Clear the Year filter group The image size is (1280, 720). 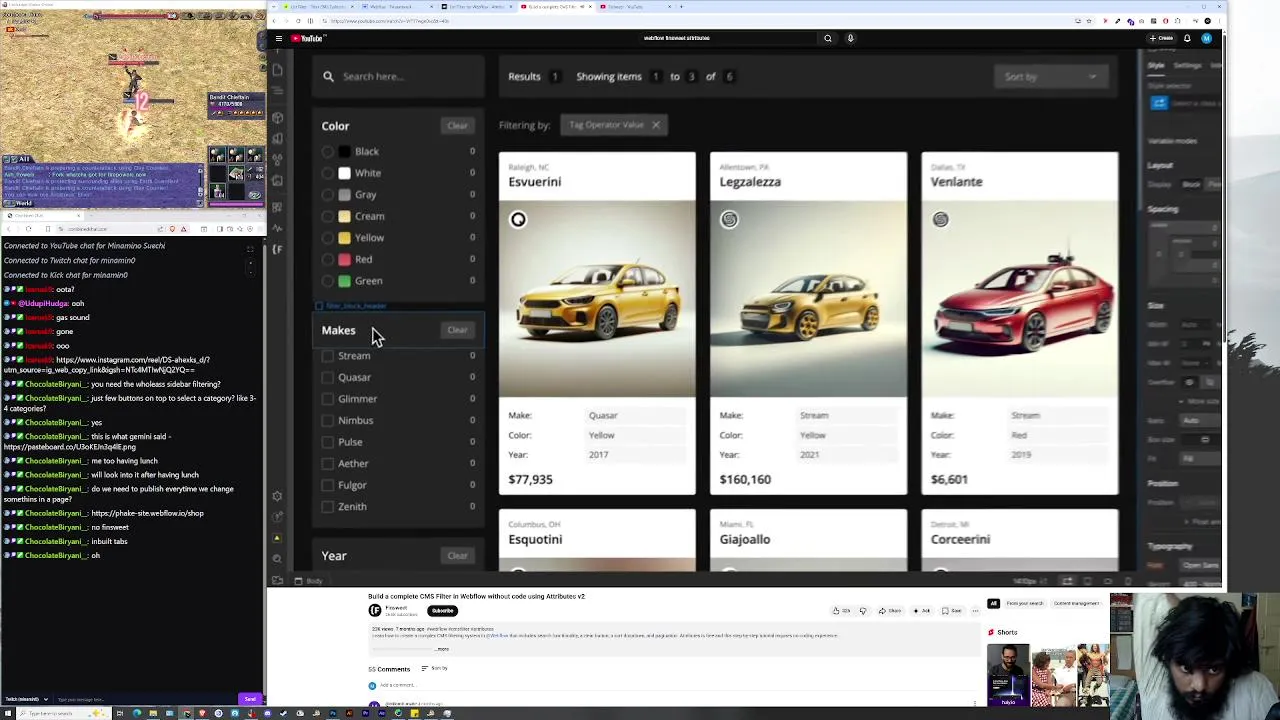coord(457,556)
